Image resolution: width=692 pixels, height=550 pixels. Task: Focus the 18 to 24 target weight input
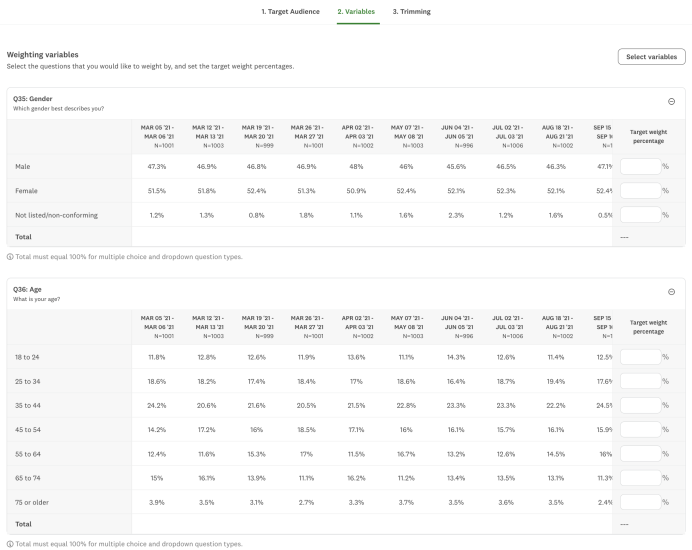click(x=640, y=357)
